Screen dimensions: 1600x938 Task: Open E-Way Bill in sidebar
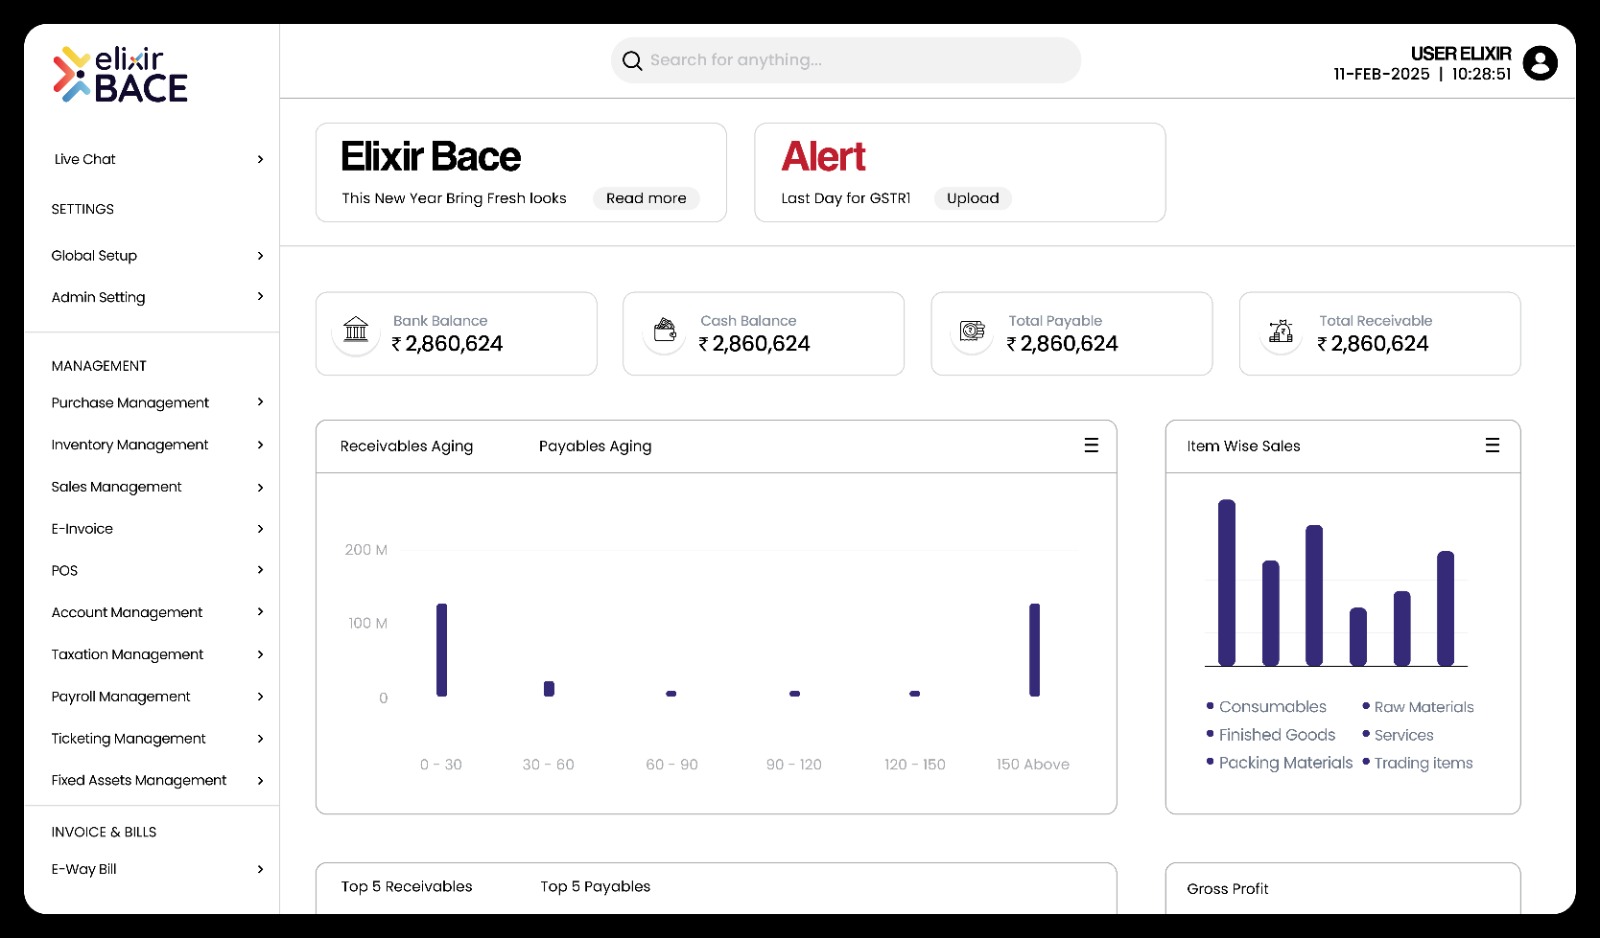(84, 869)
